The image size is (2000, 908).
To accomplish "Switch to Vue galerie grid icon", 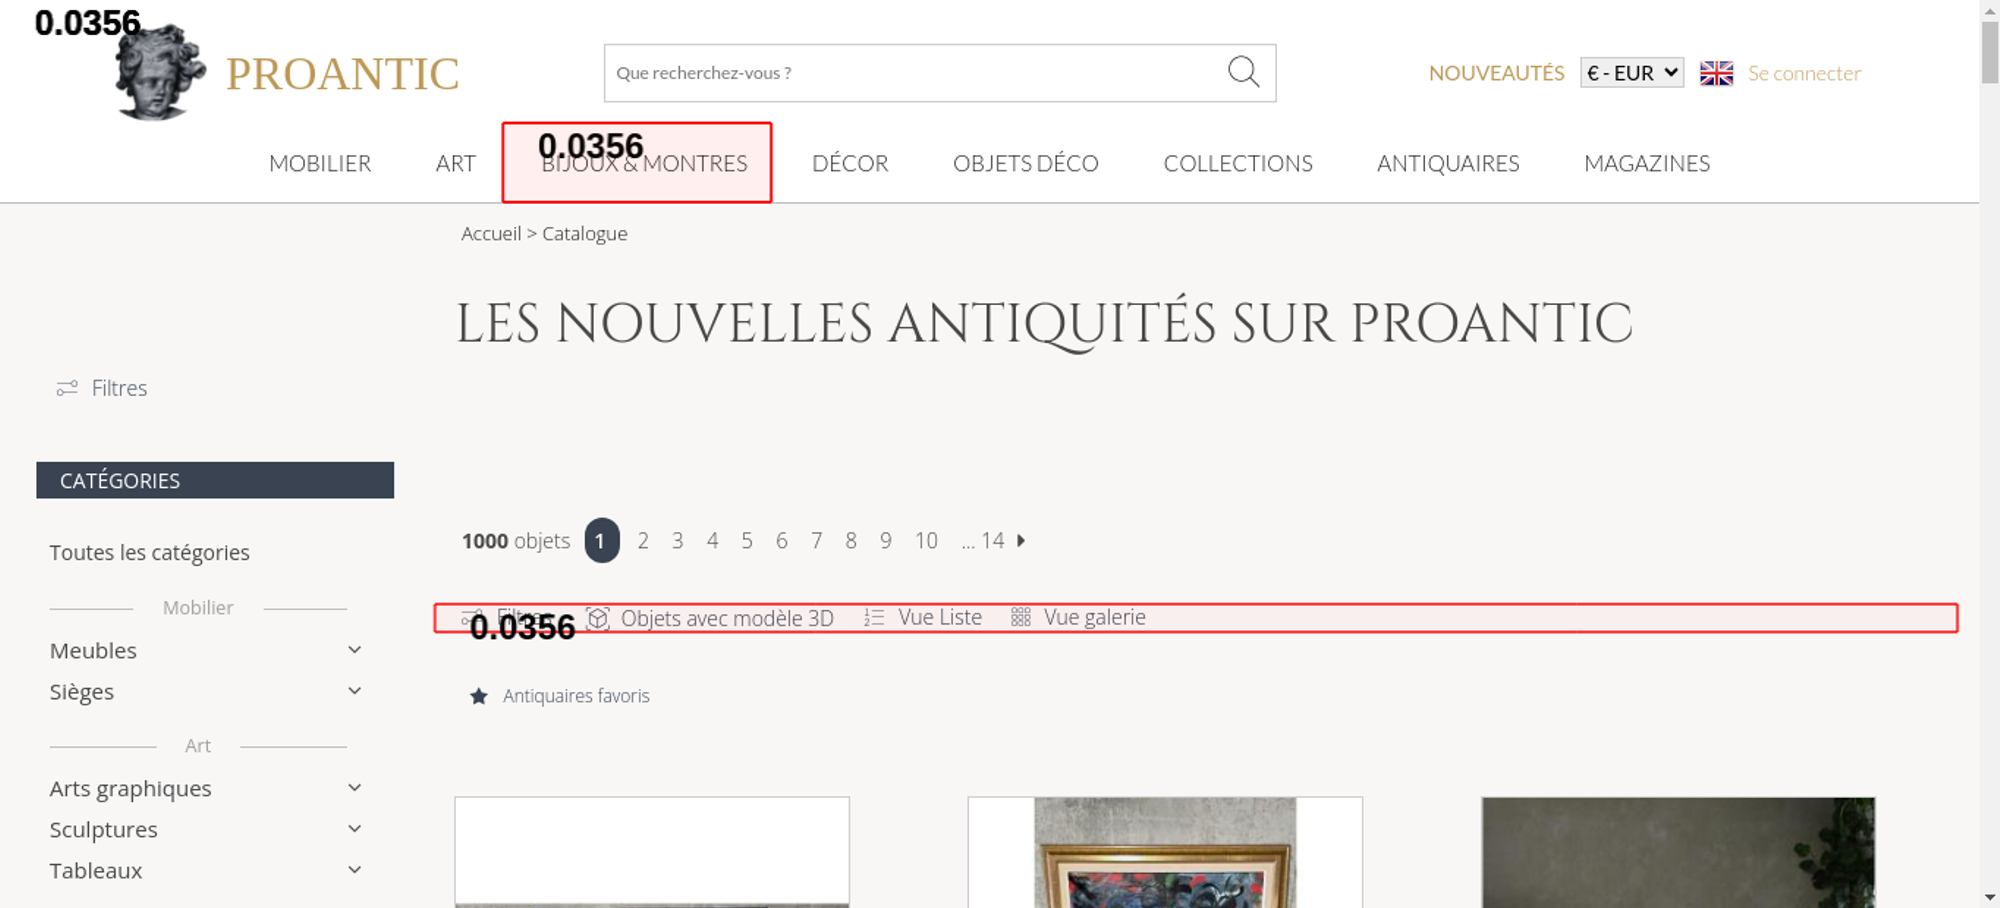I will [1020, 618].
